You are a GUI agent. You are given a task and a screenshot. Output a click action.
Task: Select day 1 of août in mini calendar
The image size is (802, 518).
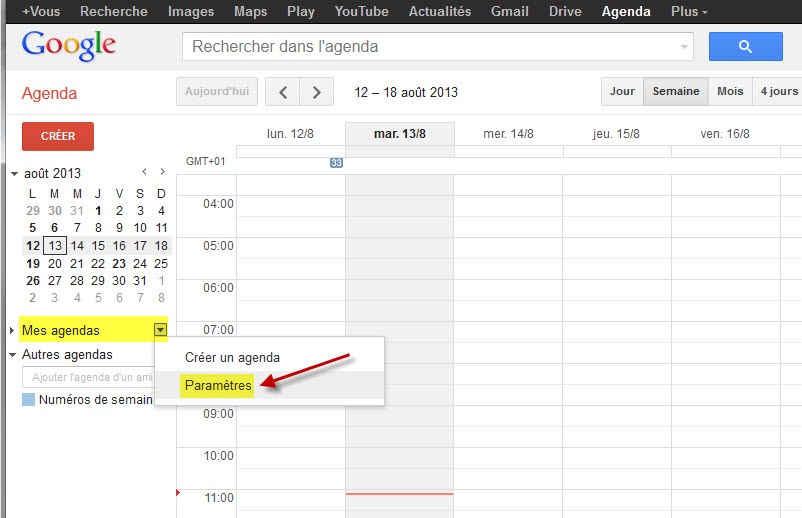coord(98,211)
